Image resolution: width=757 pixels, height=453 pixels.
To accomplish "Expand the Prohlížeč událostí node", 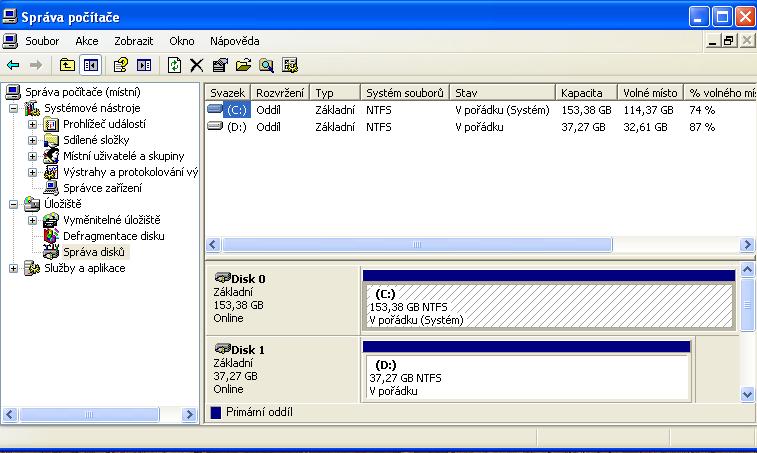I will 32,124.
